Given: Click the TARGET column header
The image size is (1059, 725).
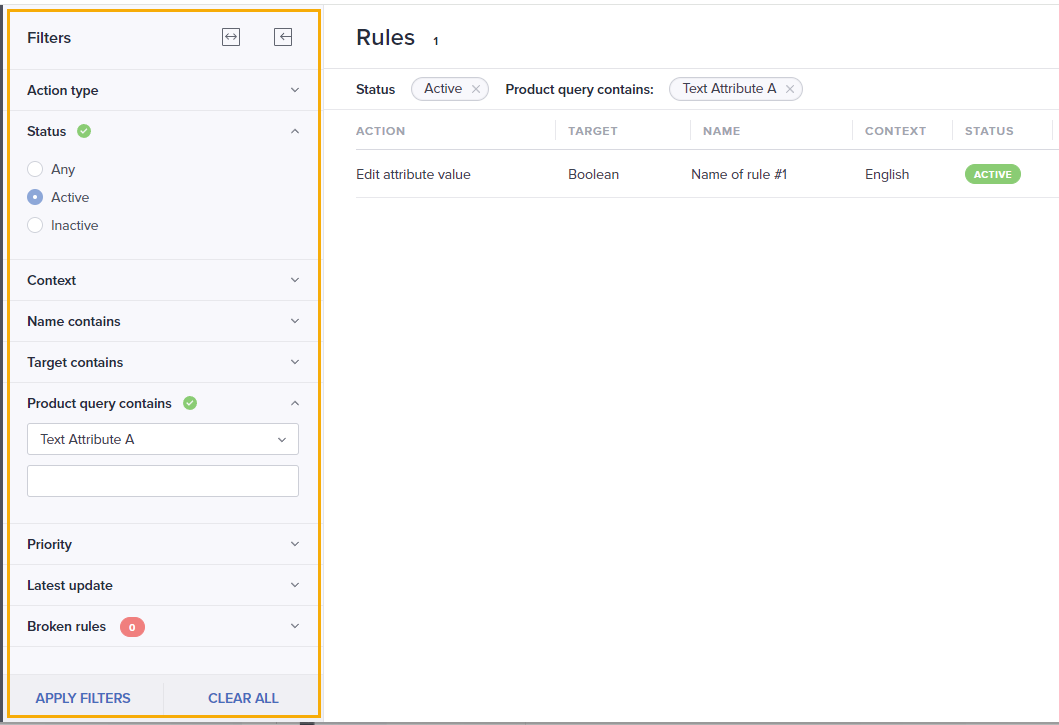Looking at the screenshot, I should coord(593,130).
